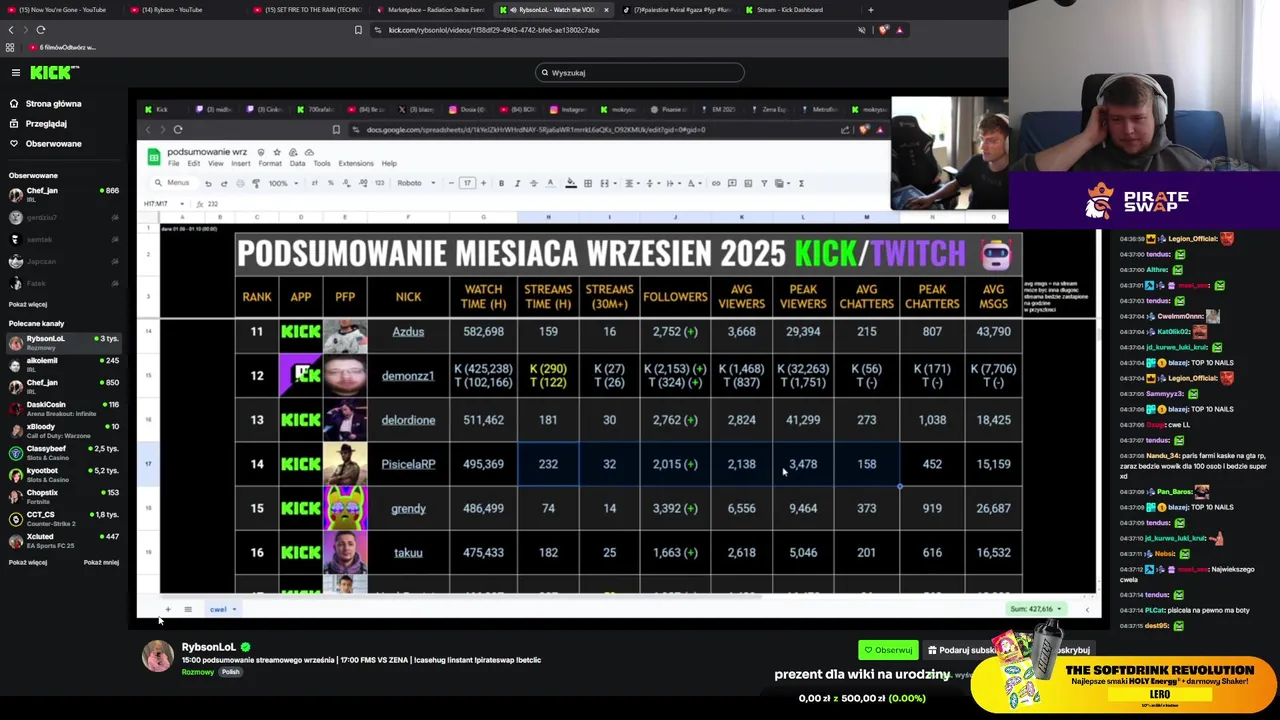The image size is (1280, 720).
Task: Toggle Bold in the Sheets toolbar
Action: click(501, 183)
